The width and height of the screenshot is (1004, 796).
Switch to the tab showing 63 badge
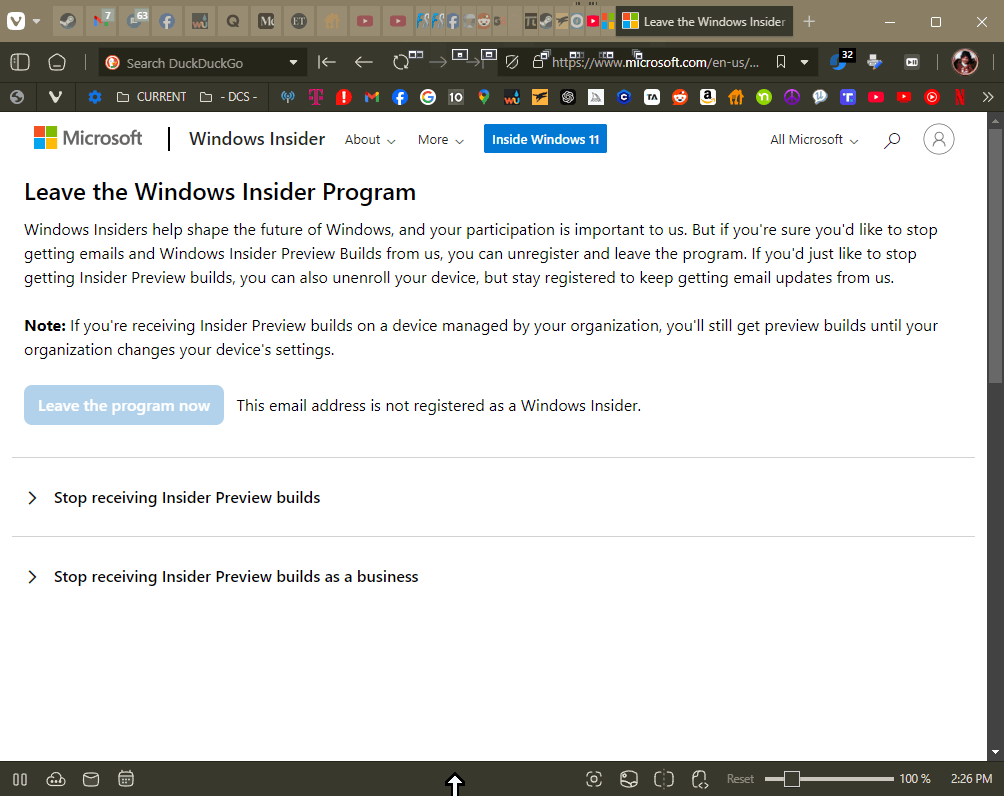tap(134, 21)
